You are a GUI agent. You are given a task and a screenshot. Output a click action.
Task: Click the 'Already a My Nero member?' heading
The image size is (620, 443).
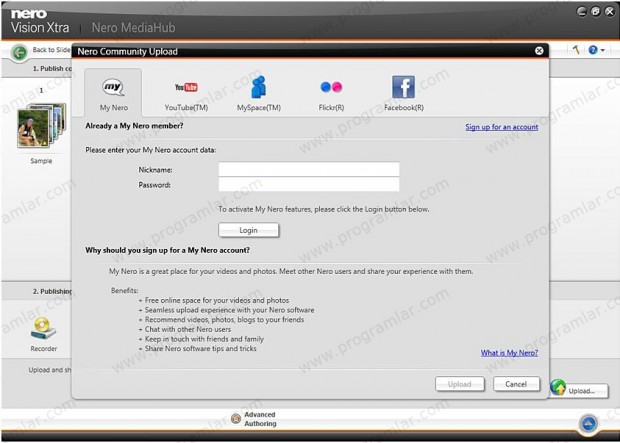click(134, 126)
